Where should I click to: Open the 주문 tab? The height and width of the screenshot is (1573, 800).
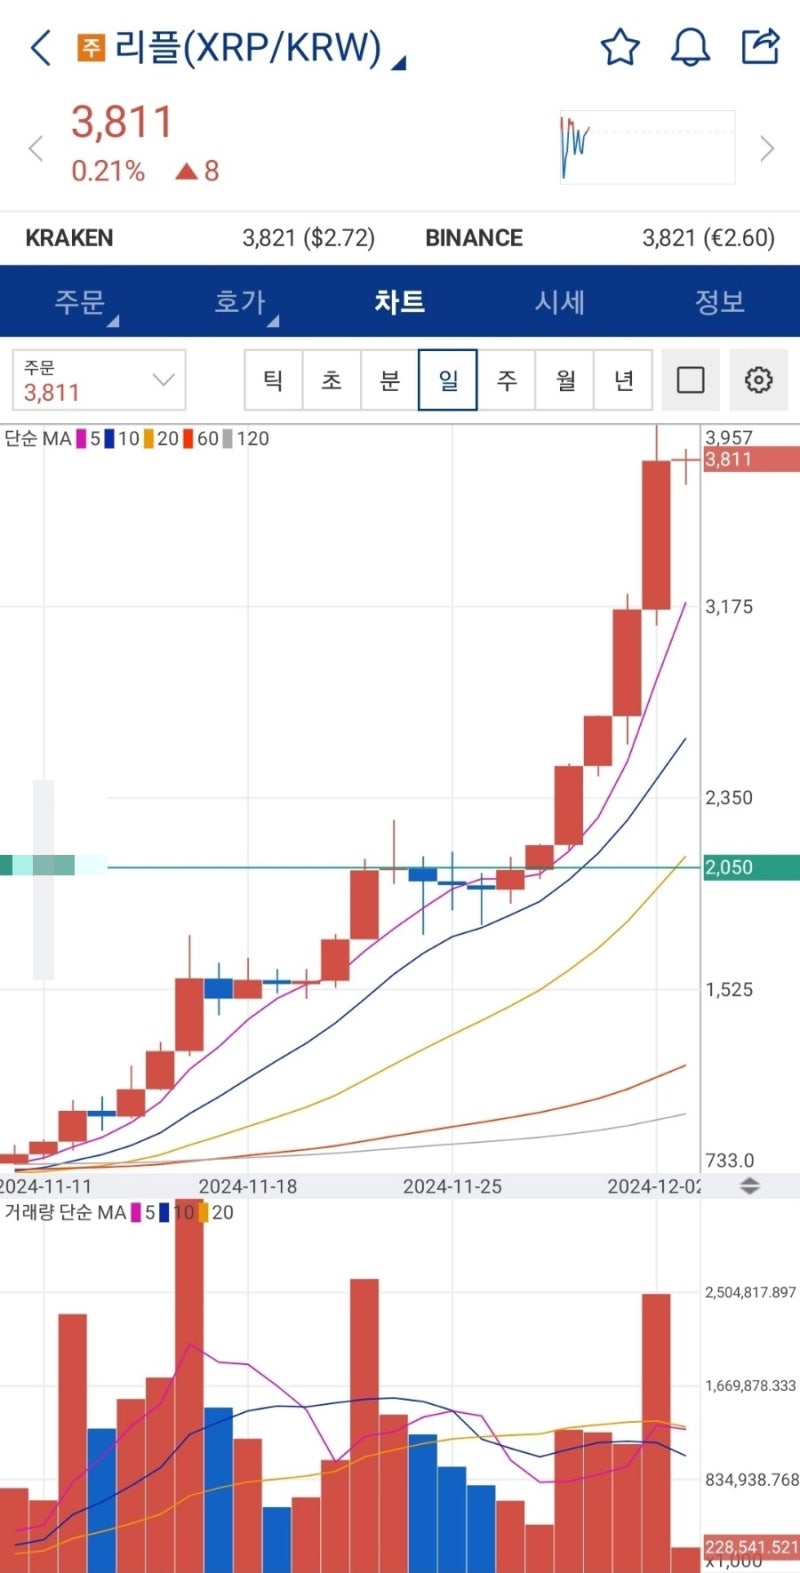80,301
